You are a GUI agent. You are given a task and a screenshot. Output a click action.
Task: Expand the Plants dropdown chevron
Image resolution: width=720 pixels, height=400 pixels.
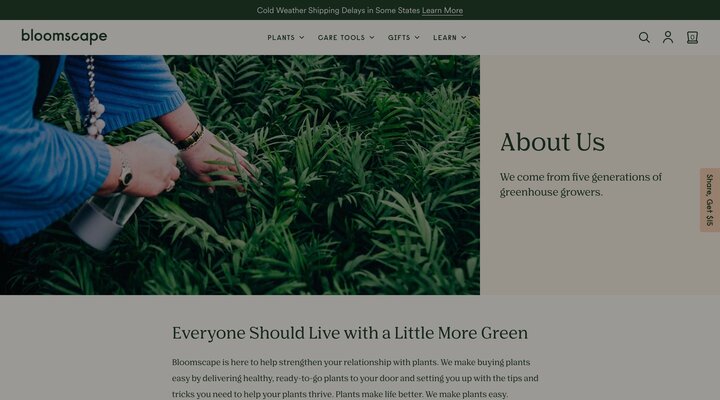(x=302, y=38)
